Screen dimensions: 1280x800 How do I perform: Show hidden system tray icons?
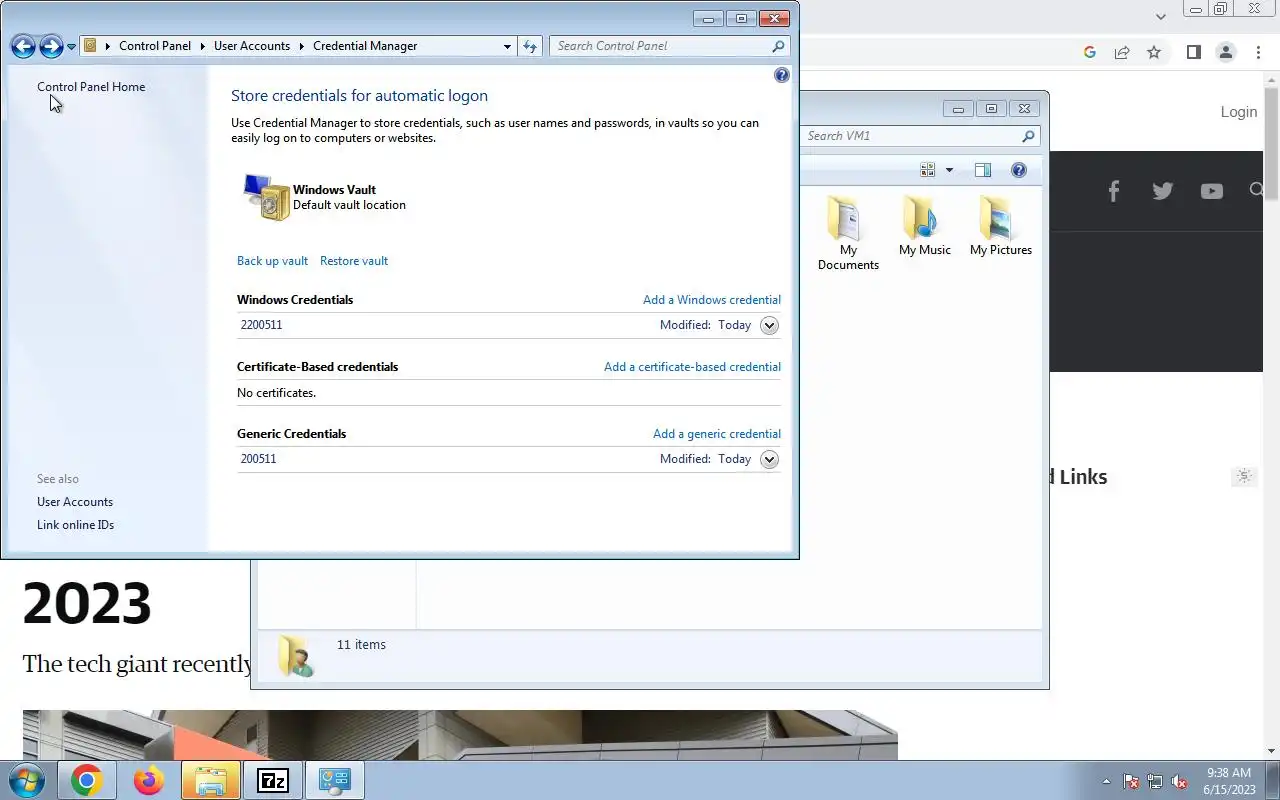click(x=1106, y=781)
